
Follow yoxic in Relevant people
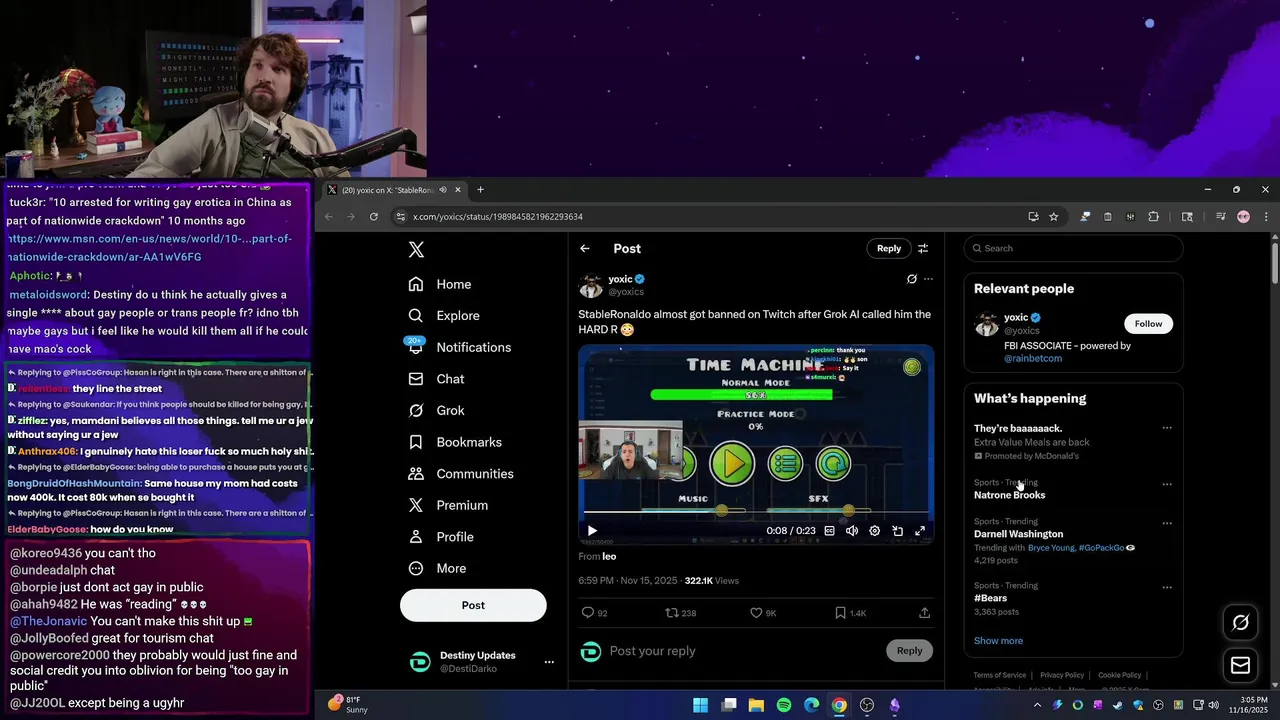point(1148,324)
